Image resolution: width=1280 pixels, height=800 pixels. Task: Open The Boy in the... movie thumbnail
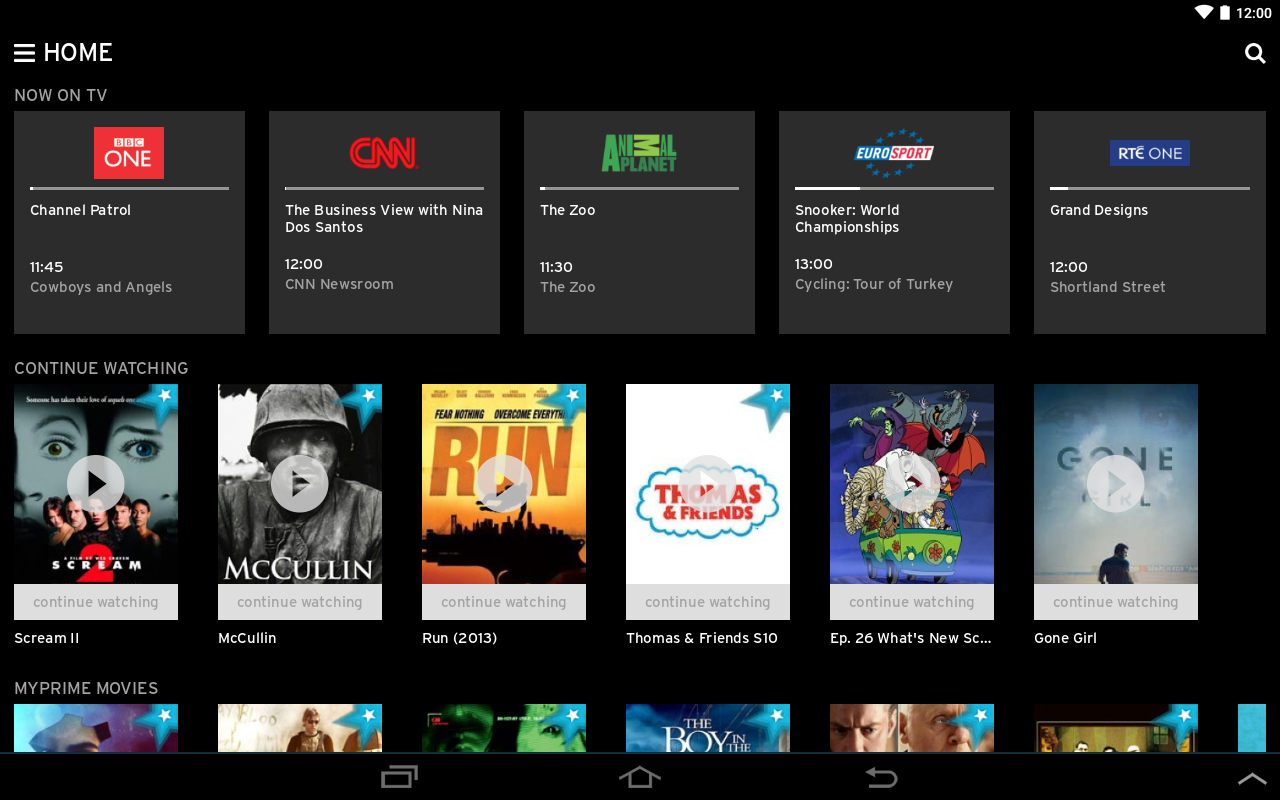pyautogui.click(x=708, y=728)
